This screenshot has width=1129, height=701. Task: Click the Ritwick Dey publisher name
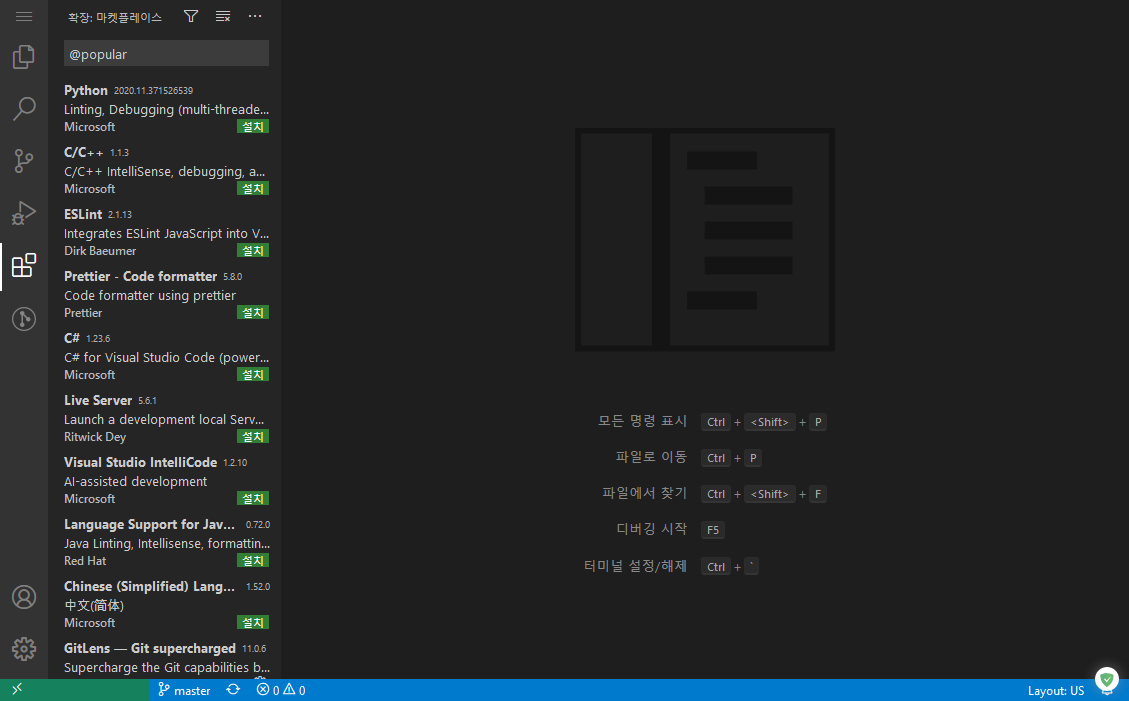point(95,436)
